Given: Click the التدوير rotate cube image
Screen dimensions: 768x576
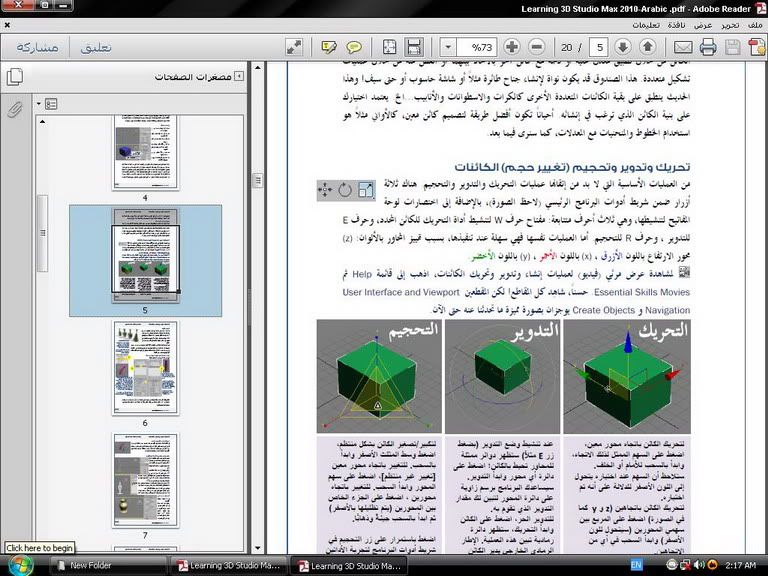Looking at the screenshot, I should pyautogui.click(x=503, y=377).
